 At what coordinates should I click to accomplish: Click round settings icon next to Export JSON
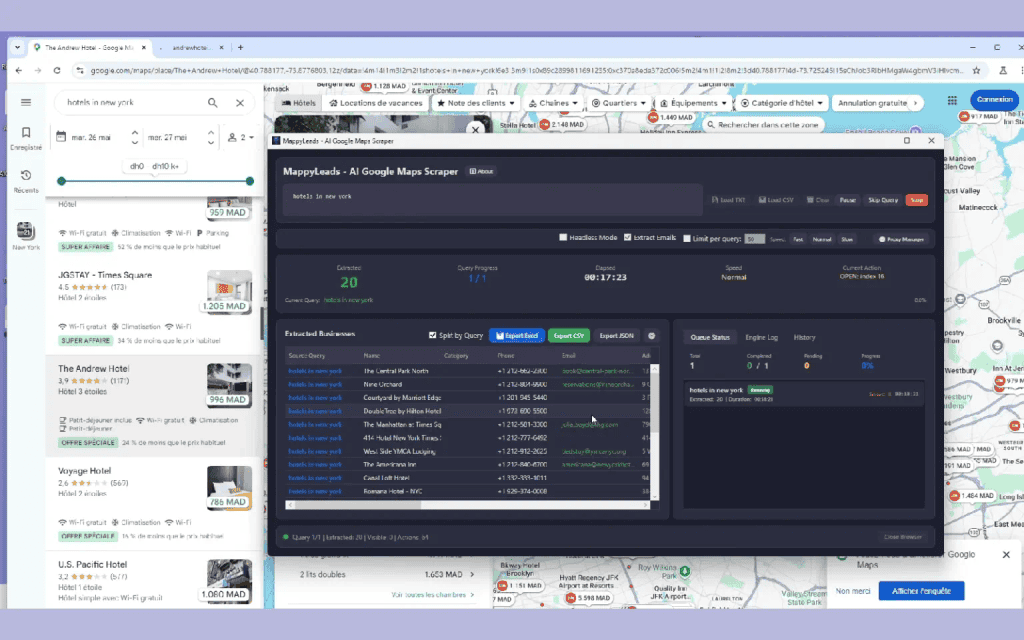click(x=651, y=336)
